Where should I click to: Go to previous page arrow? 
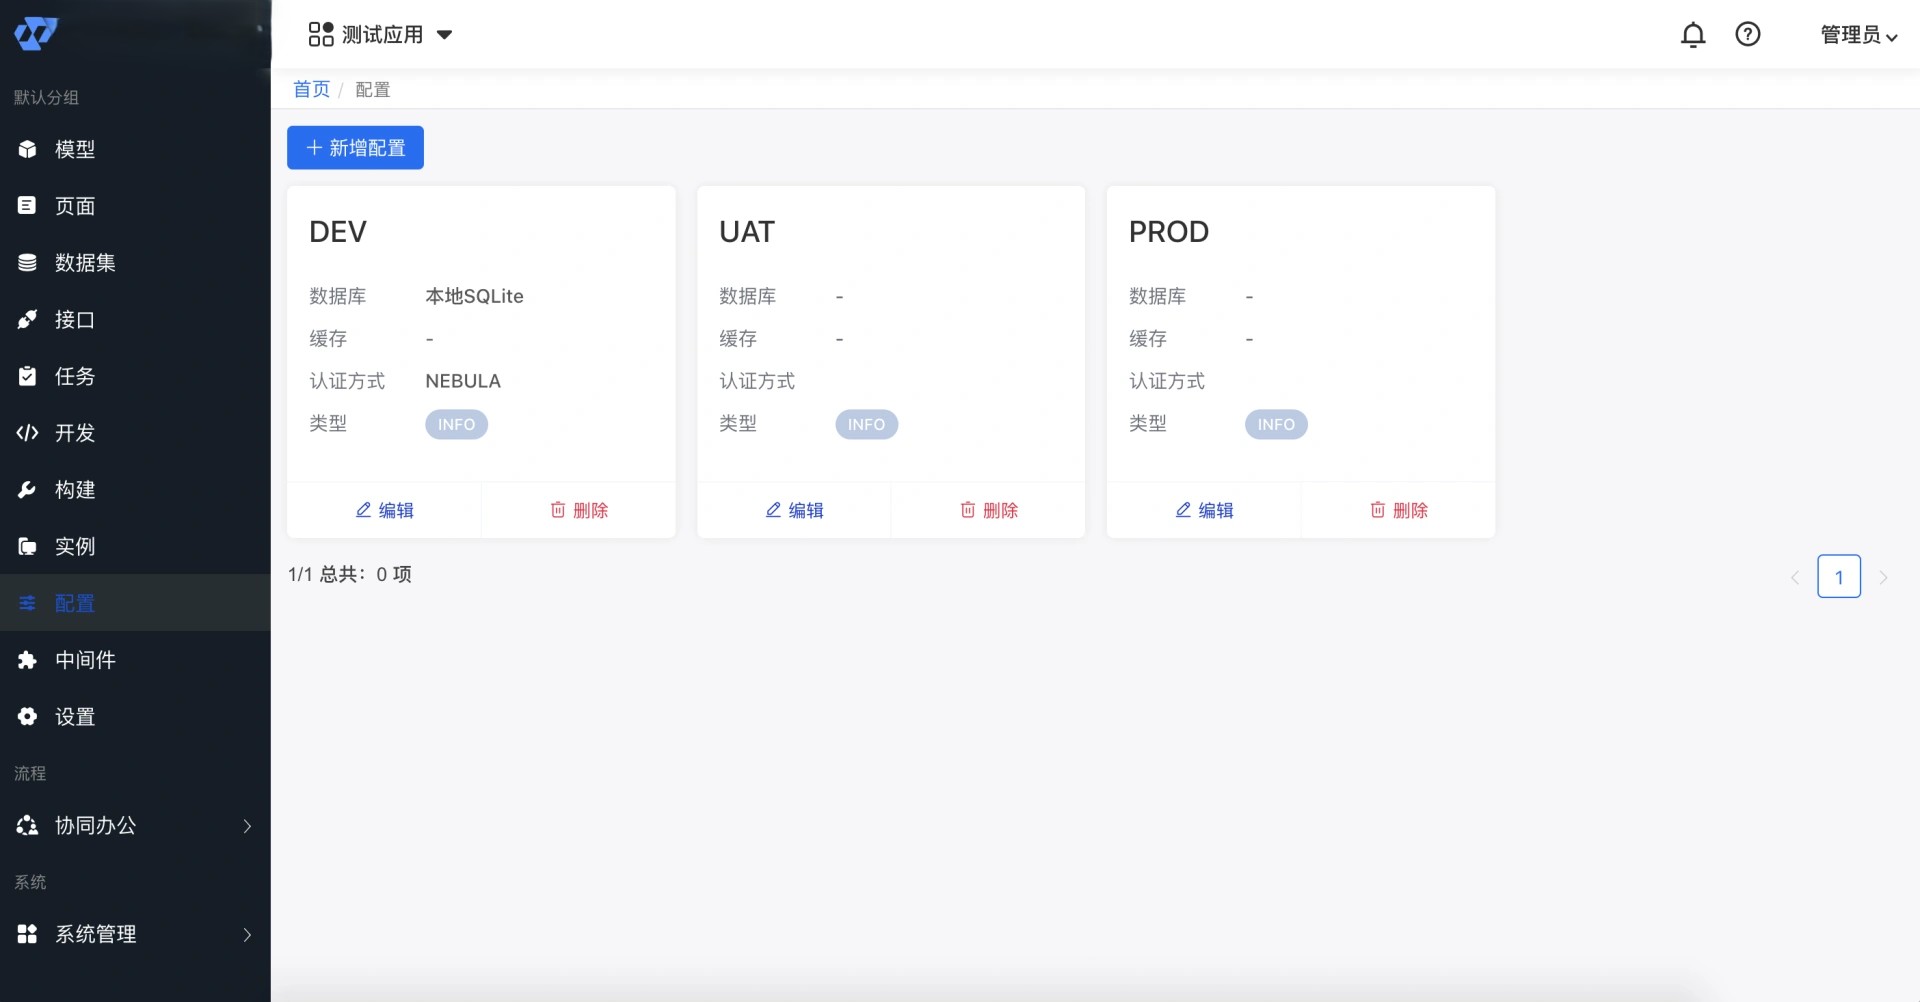1795,577
